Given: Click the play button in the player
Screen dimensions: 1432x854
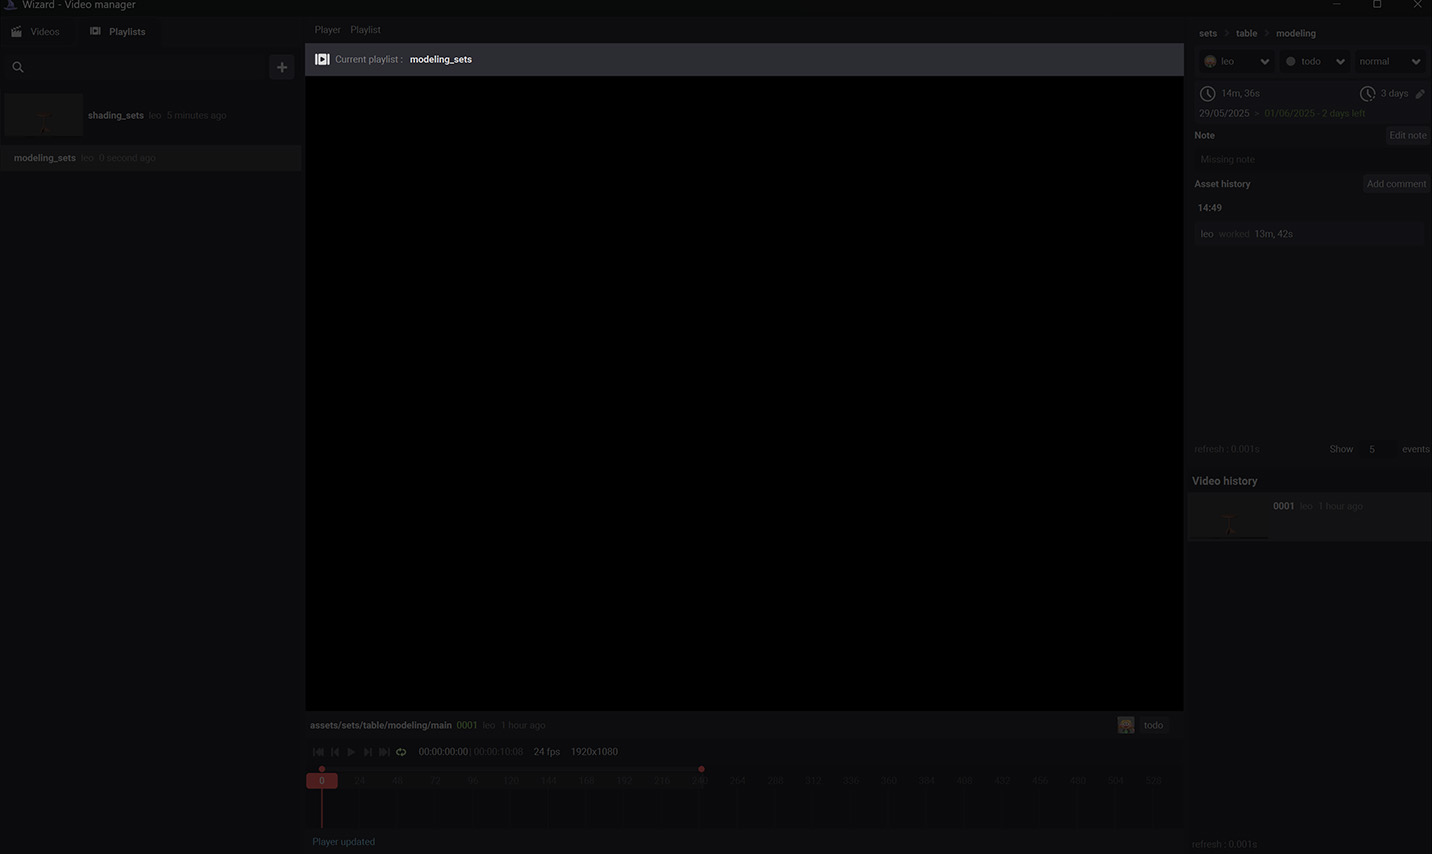Looking at the screenshot, I should pyautogui.click(x=351, y=752).
